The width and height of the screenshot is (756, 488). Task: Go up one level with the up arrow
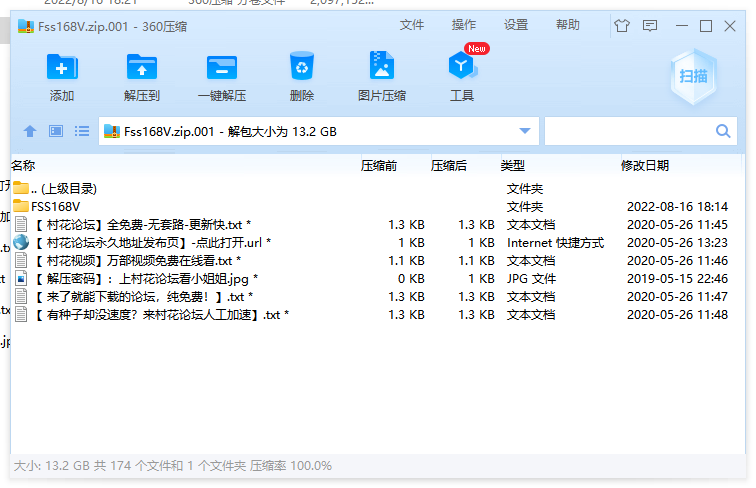pyautogui.click(x=30, y=131)
